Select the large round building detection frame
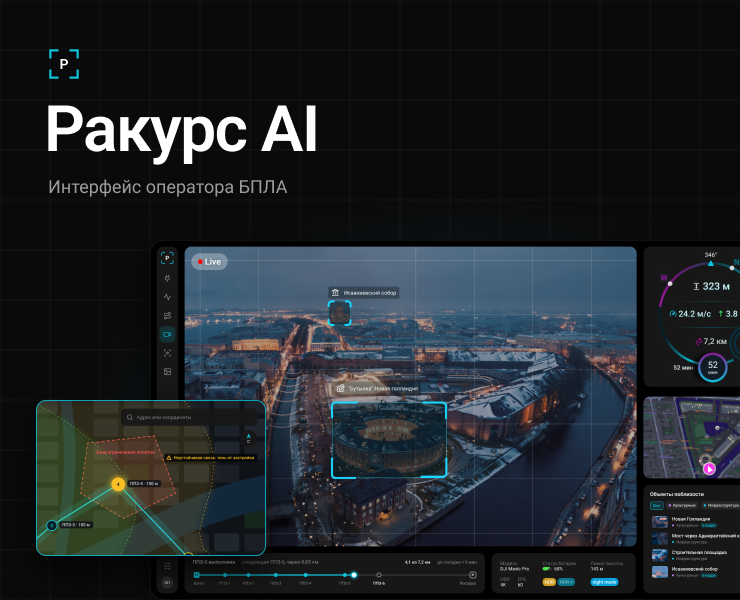Image resolution: width=740 pixels, height=600 pixels. pos(389,439)
